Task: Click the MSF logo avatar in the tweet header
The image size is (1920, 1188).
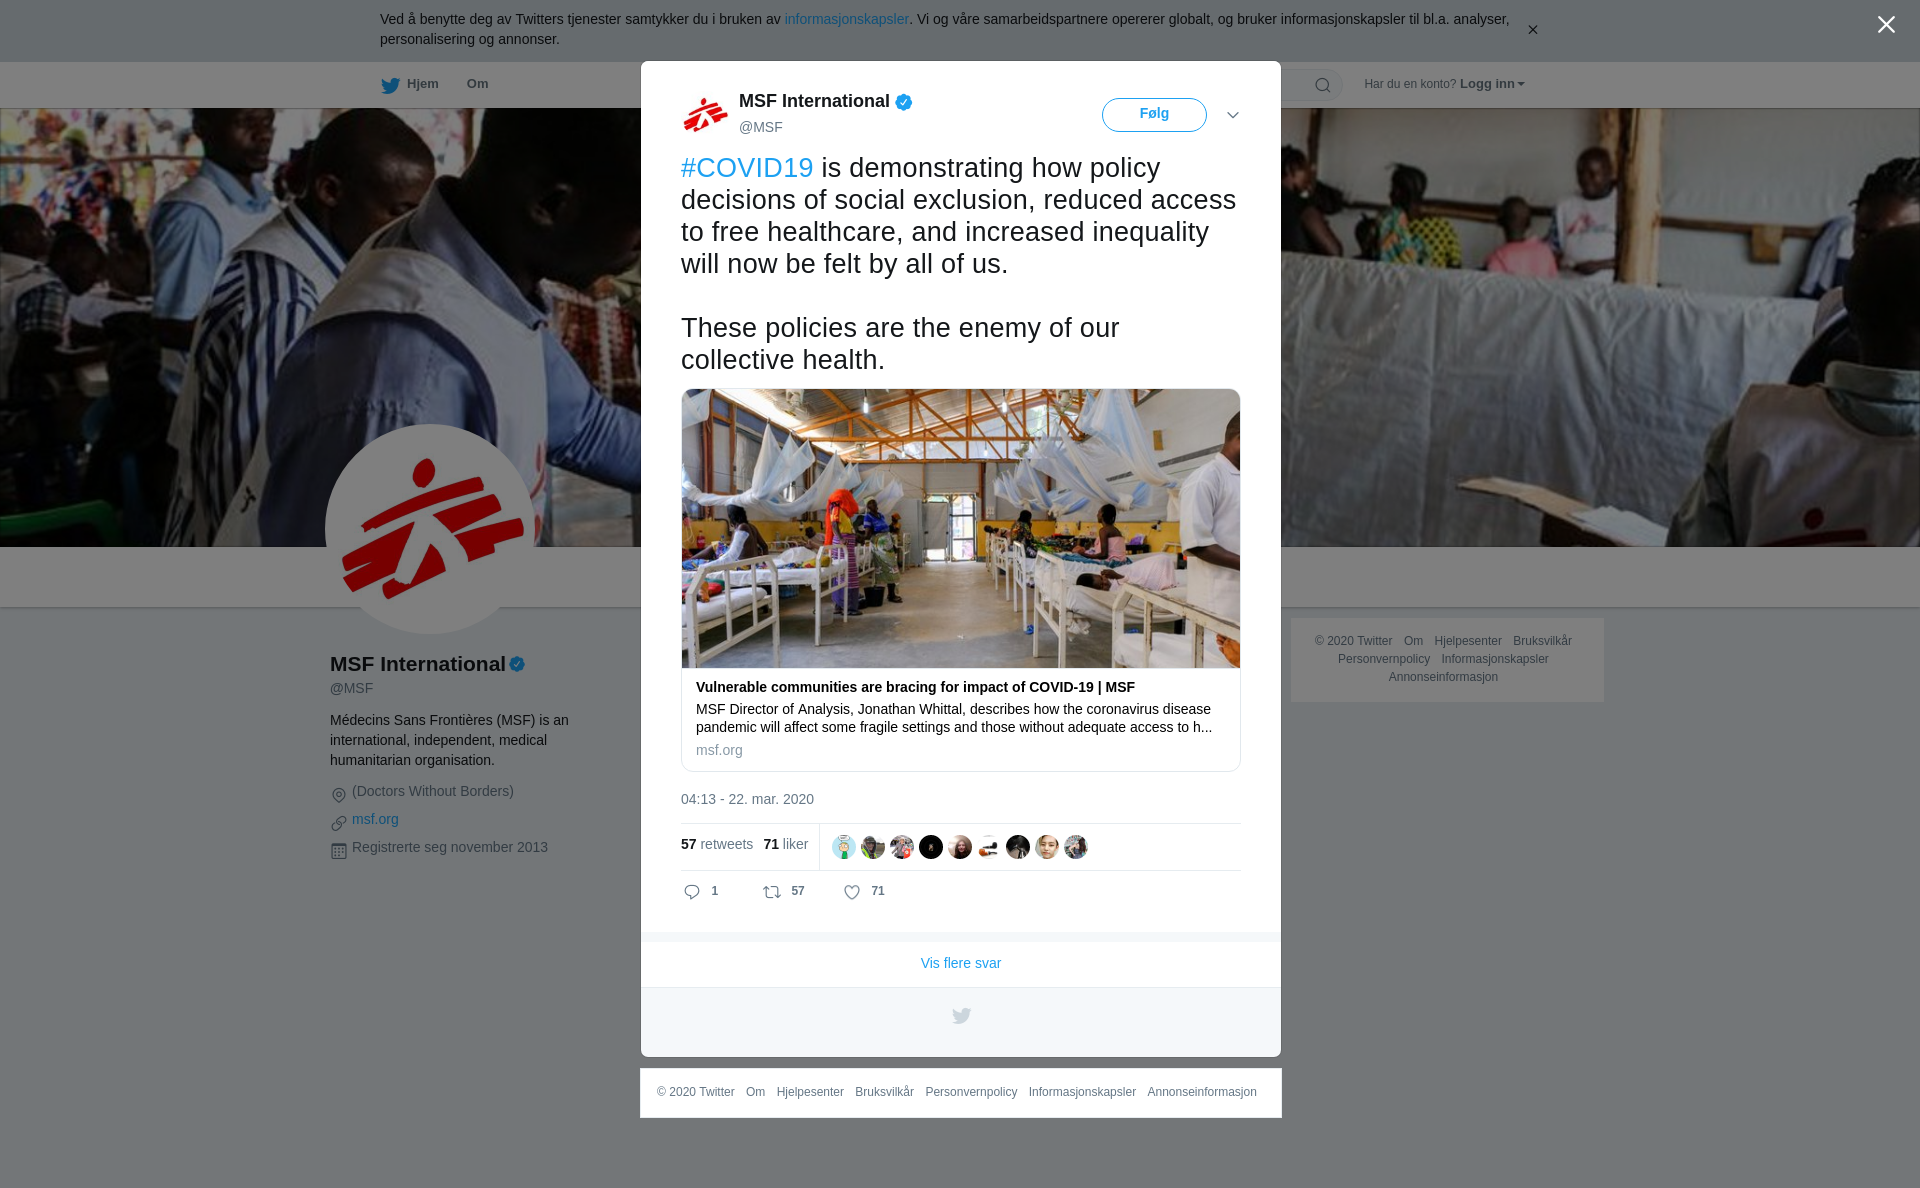Action: [706, 114]
